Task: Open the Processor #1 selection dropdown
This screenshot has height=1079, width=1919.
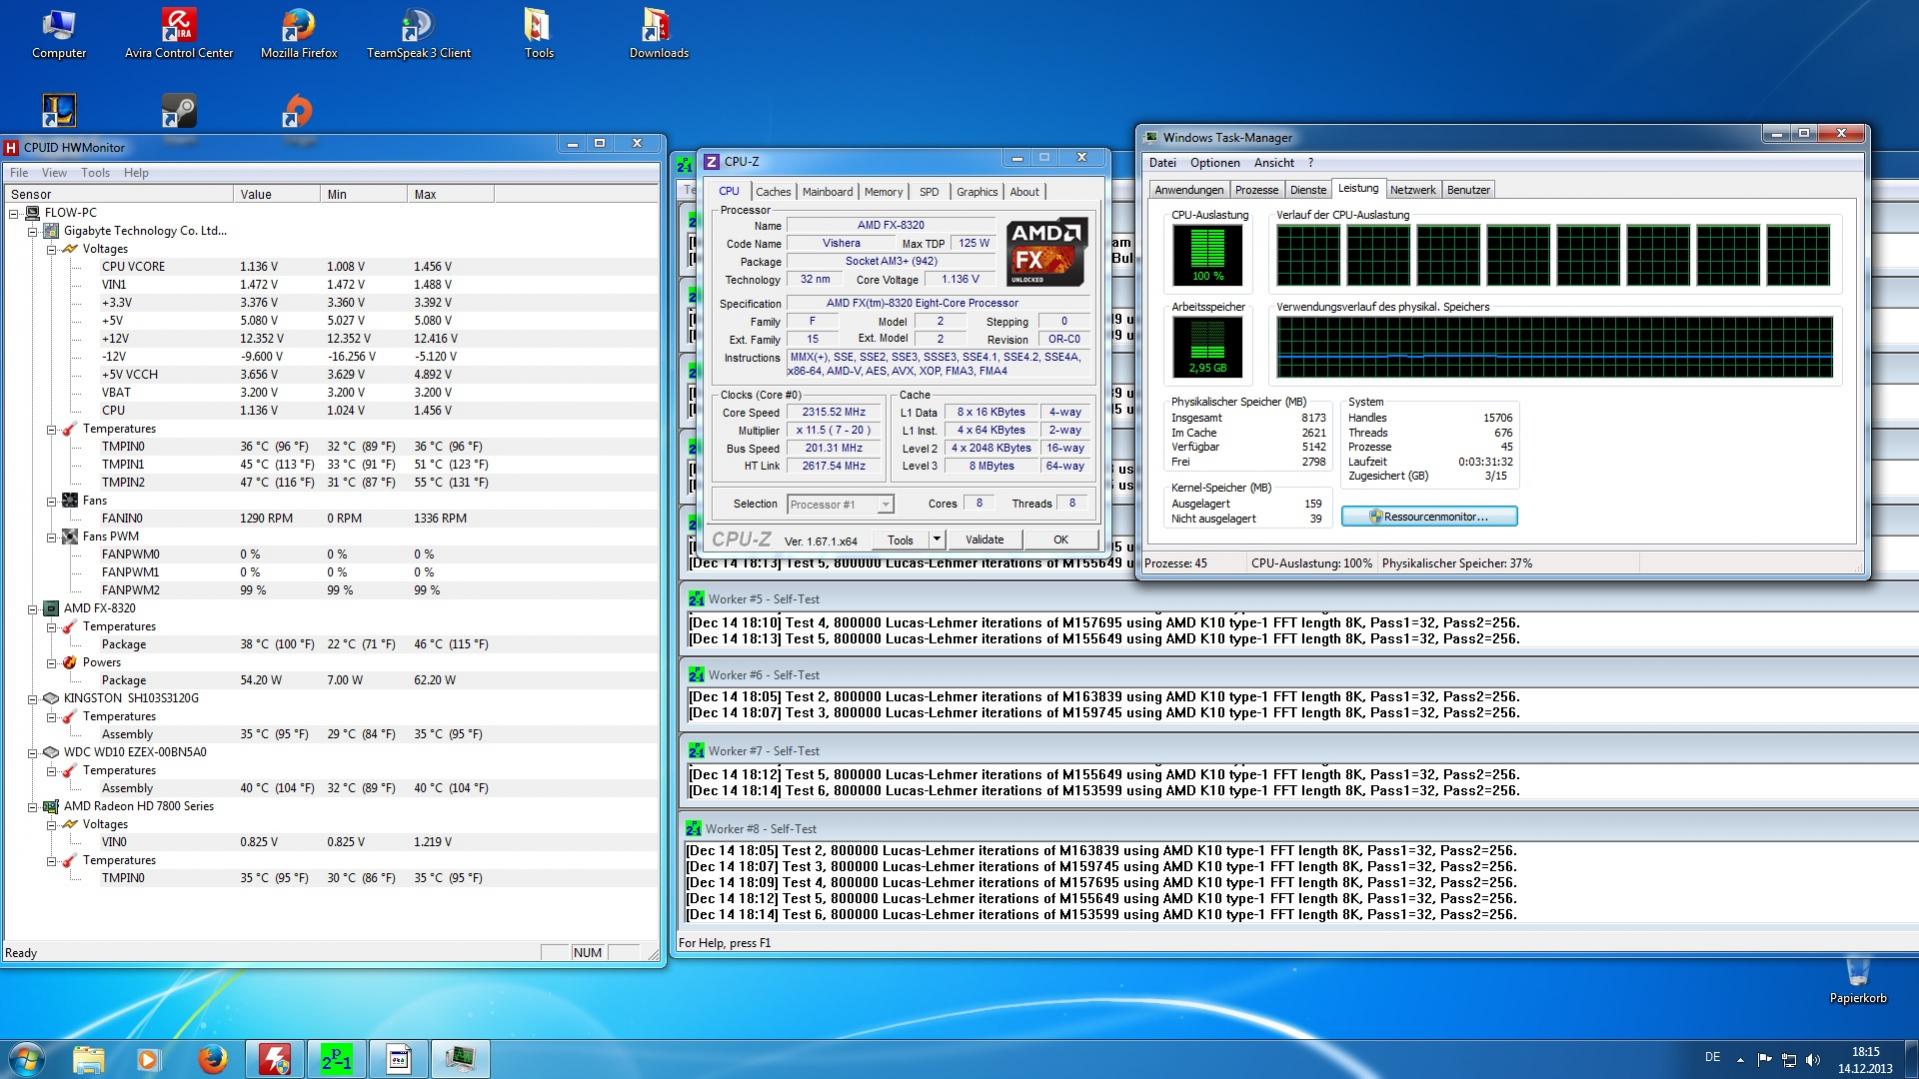Action: 884,505
